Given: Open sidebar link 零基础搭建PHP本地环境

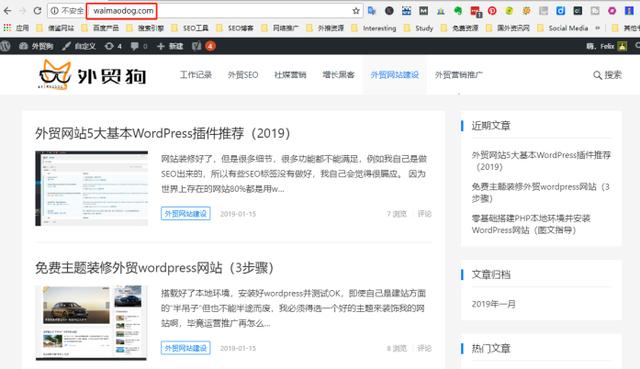Looking at the screenshot, I should pyautogui.click(x=531, y=224).
